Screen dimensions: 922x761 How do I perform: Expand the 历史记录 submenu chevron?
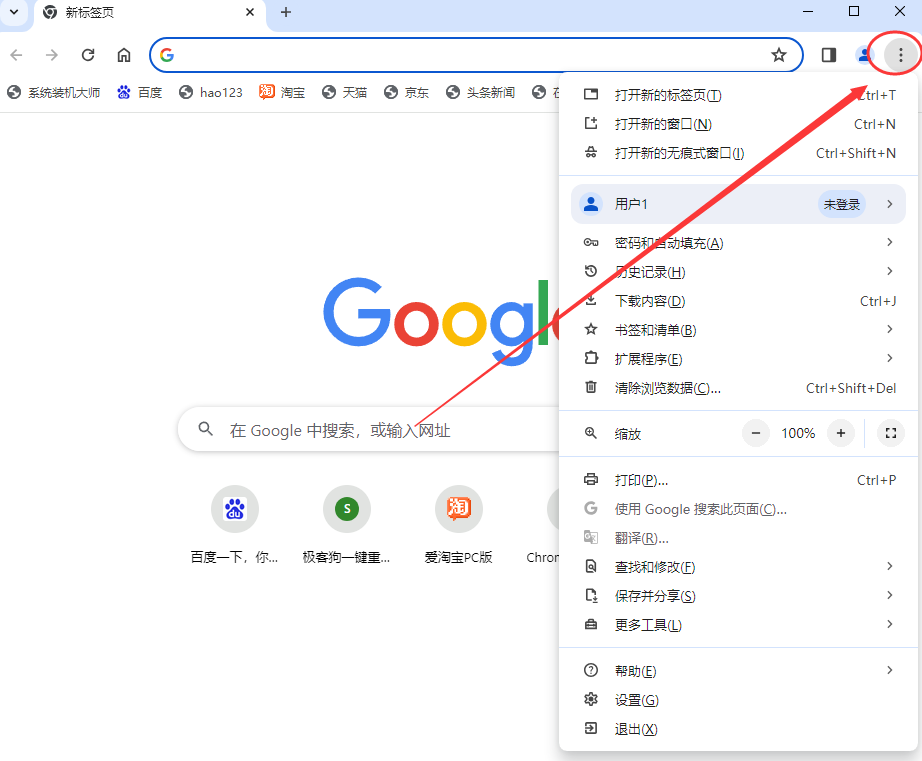tap(890, 271)
